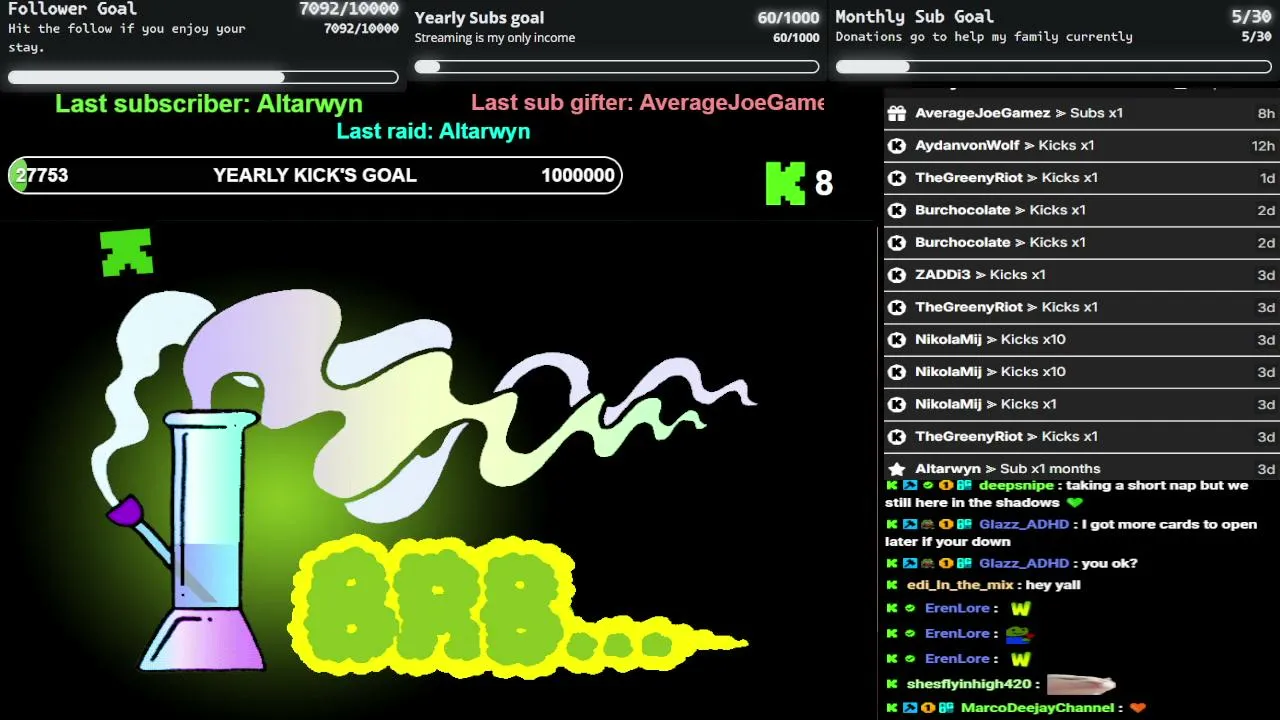Click the 'Last sub gifter' text
Screen dimensions: 1280x720
648,103
